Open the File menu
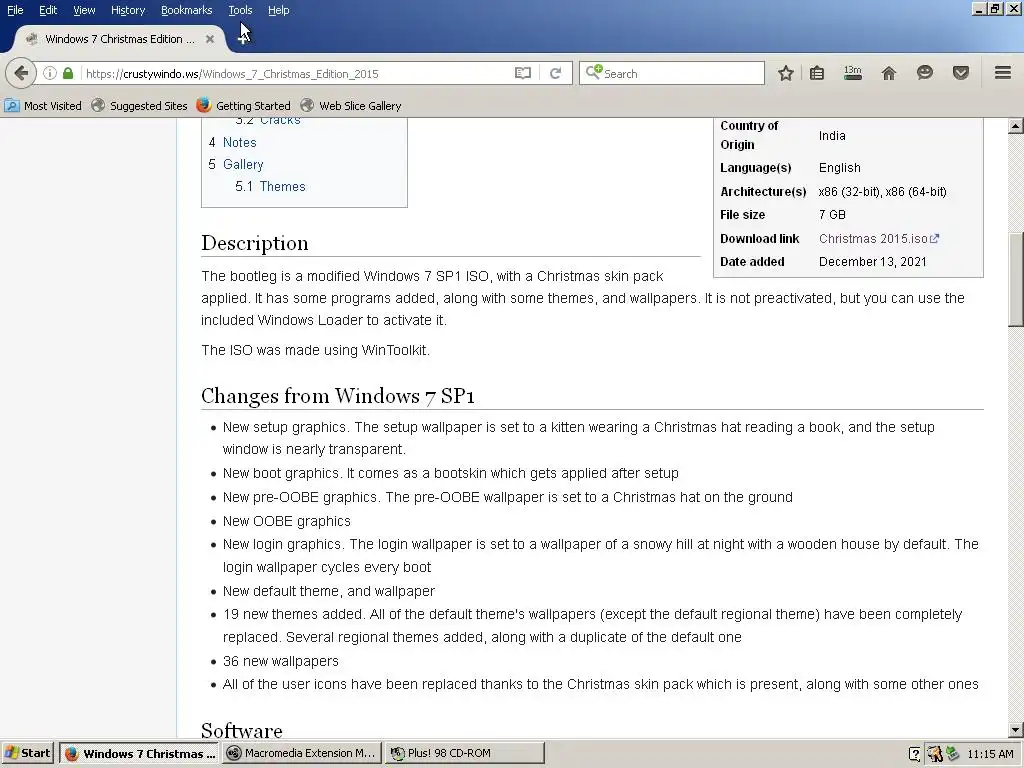Viewport: 1024px width, 768px height. point(15,10)
